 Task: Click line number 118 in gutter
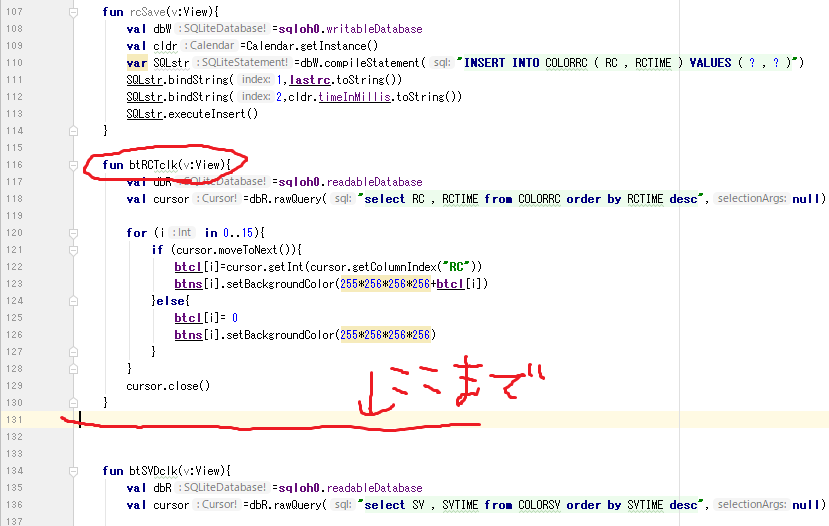point(14,199)
